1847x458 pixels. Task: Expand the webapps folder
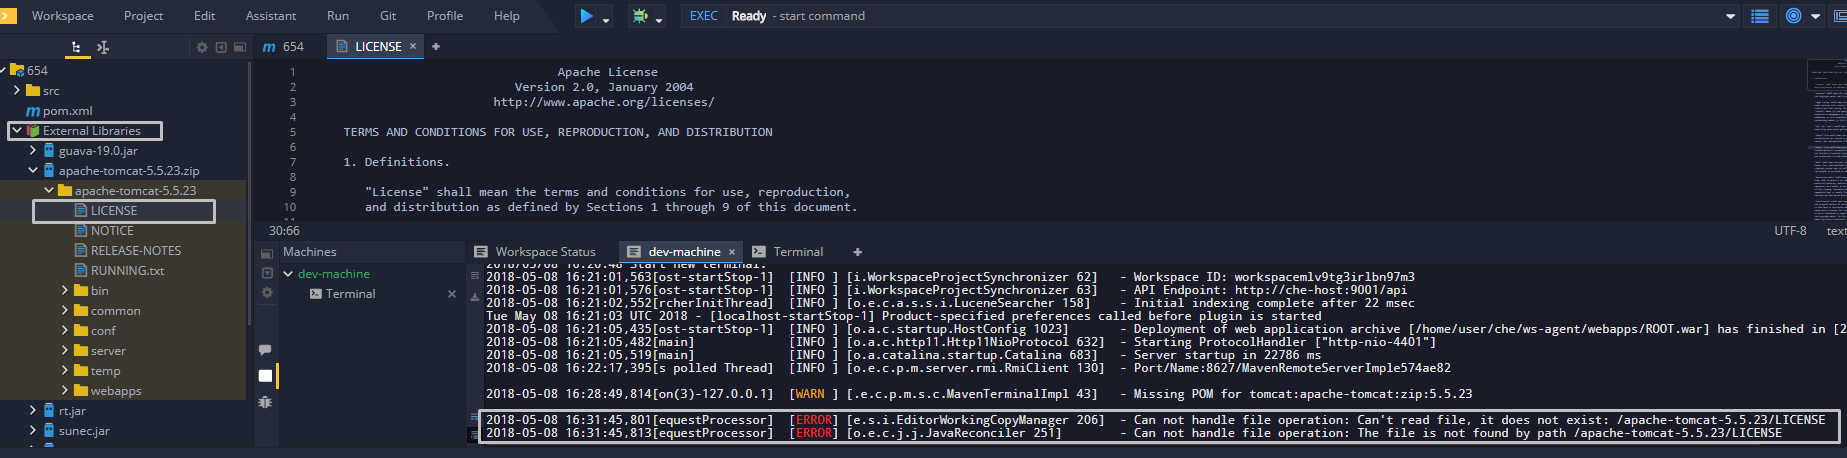click(65, 390)
